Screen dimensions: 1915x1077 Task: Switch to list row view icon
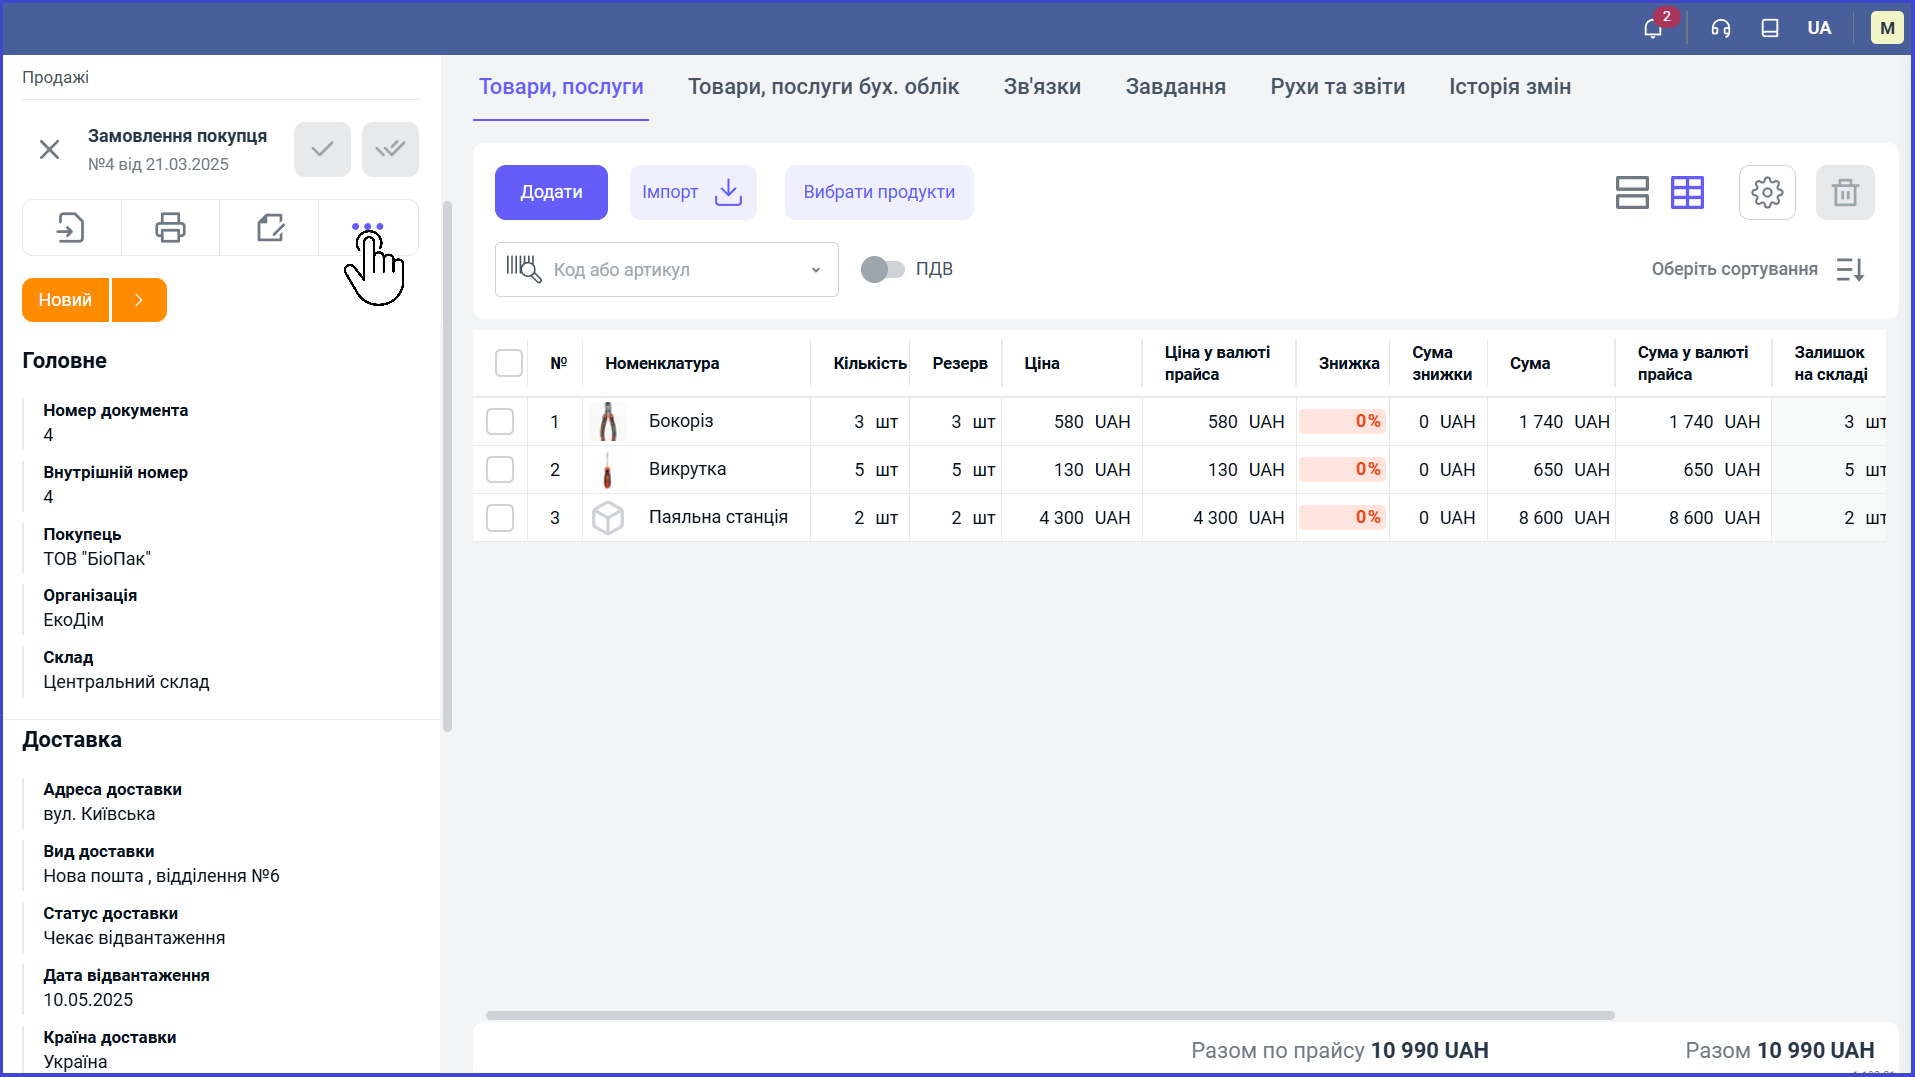(1632, 192)
